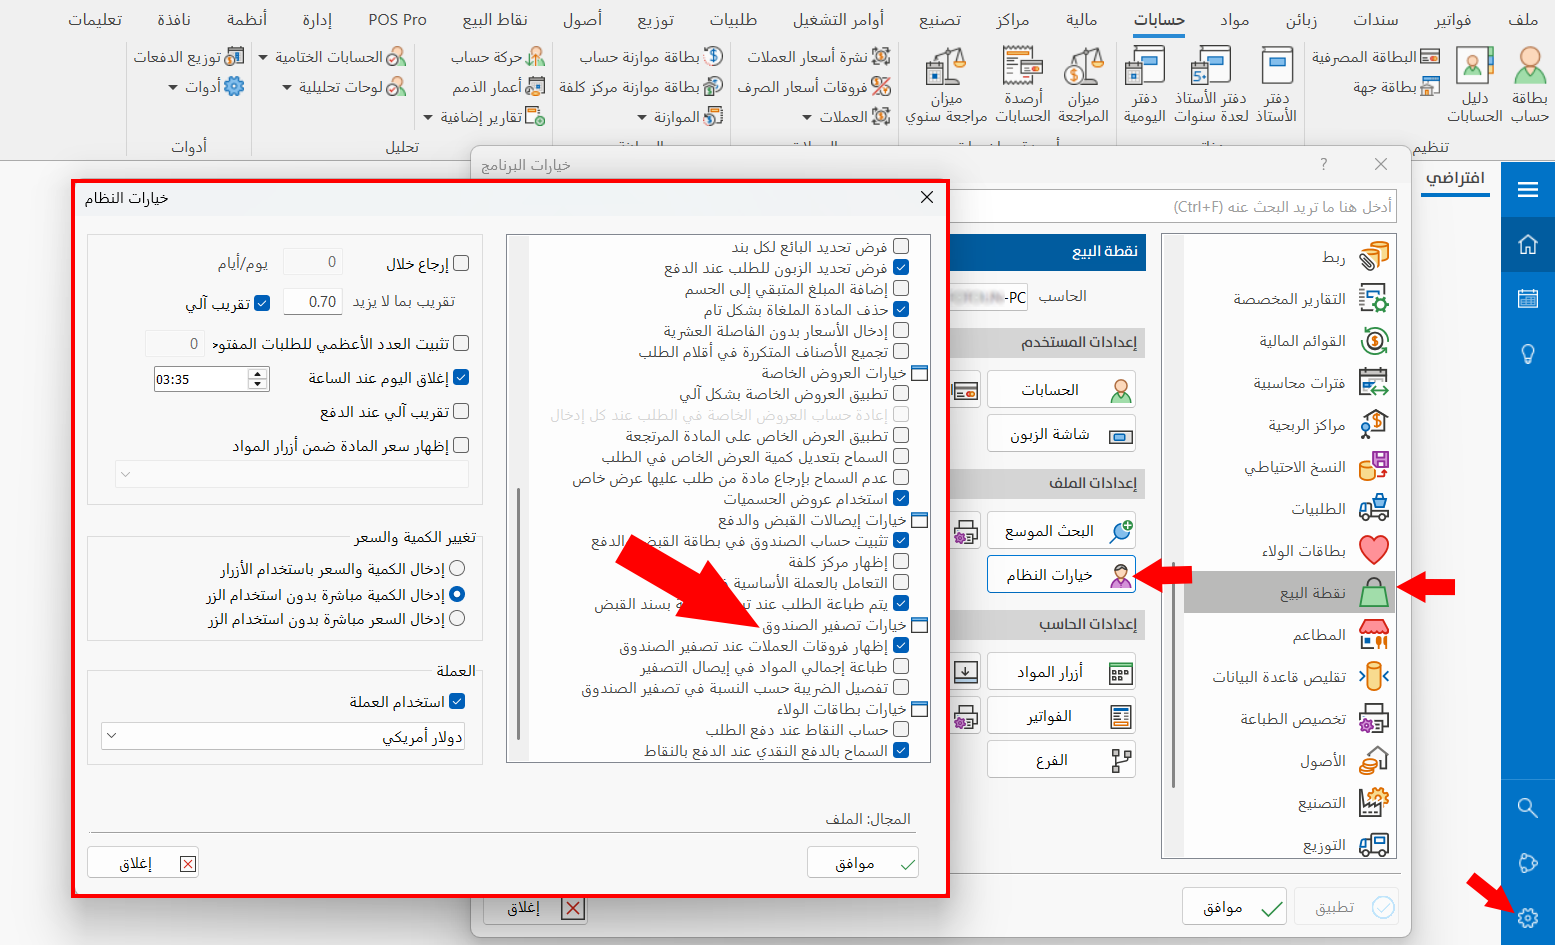Click the lightbulb icon in blue sidebar
This screenshot has height=945, width=1555.
[1527, 353]
